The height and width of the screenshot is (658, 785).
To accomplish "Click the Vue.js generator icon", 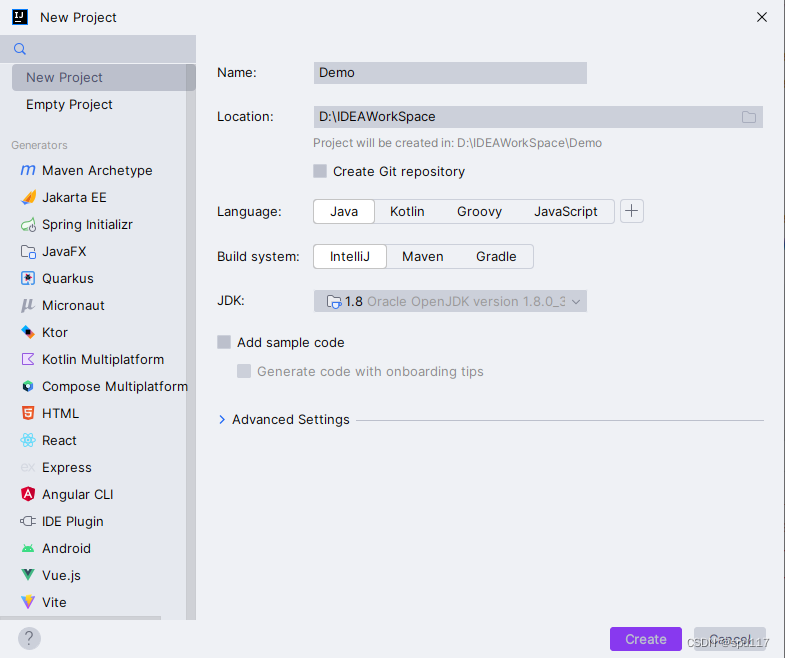I will (x=28, y=575).
